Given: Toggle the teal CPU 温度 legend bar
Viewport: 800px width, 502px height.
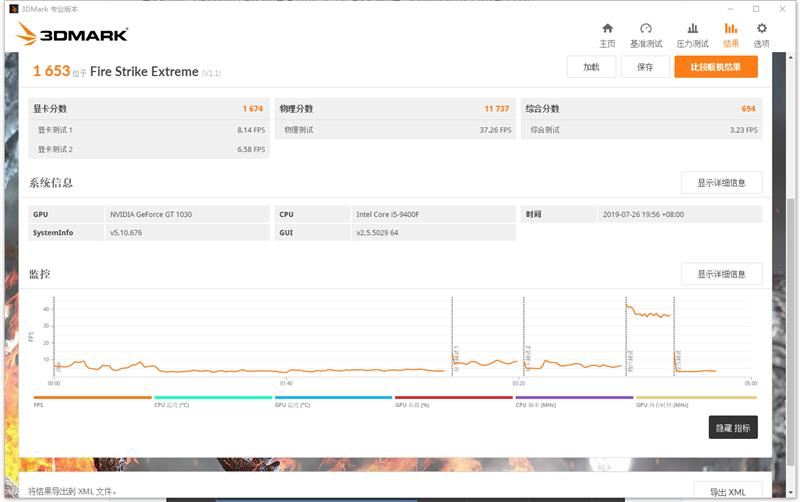Looking at the screenshot, I should point(213,397).
